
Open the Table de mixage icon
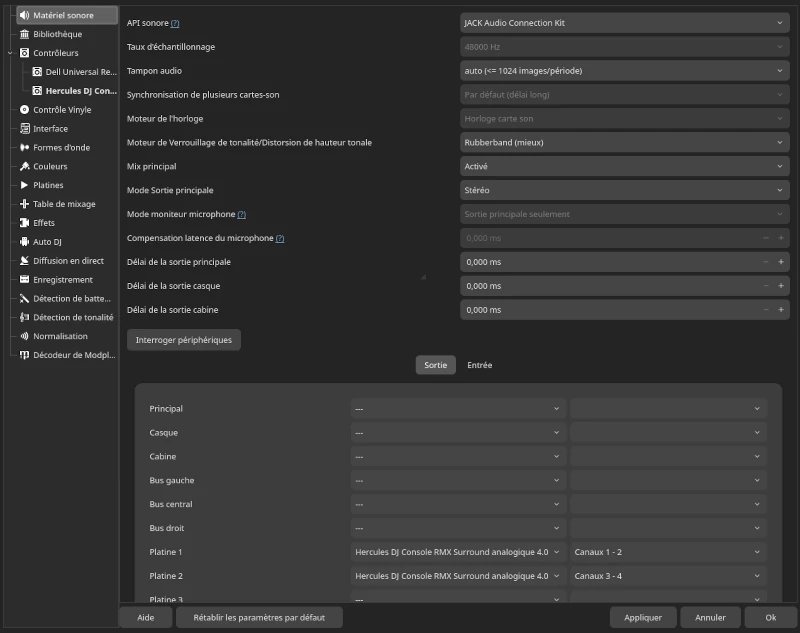[24, 204]
